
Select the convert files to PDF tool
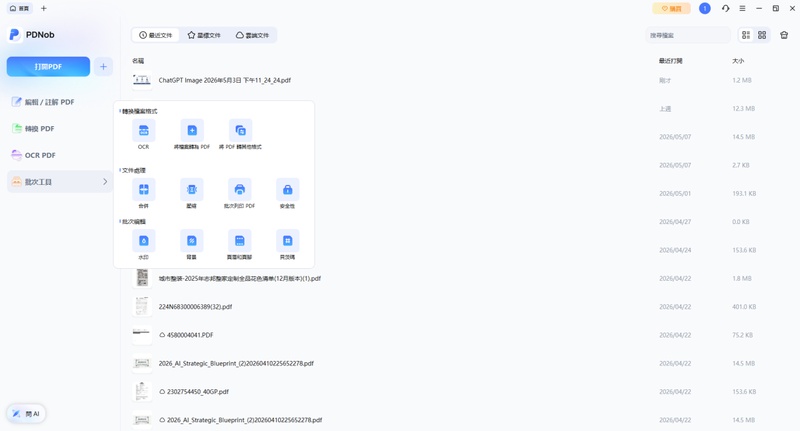tap(192, 131)
